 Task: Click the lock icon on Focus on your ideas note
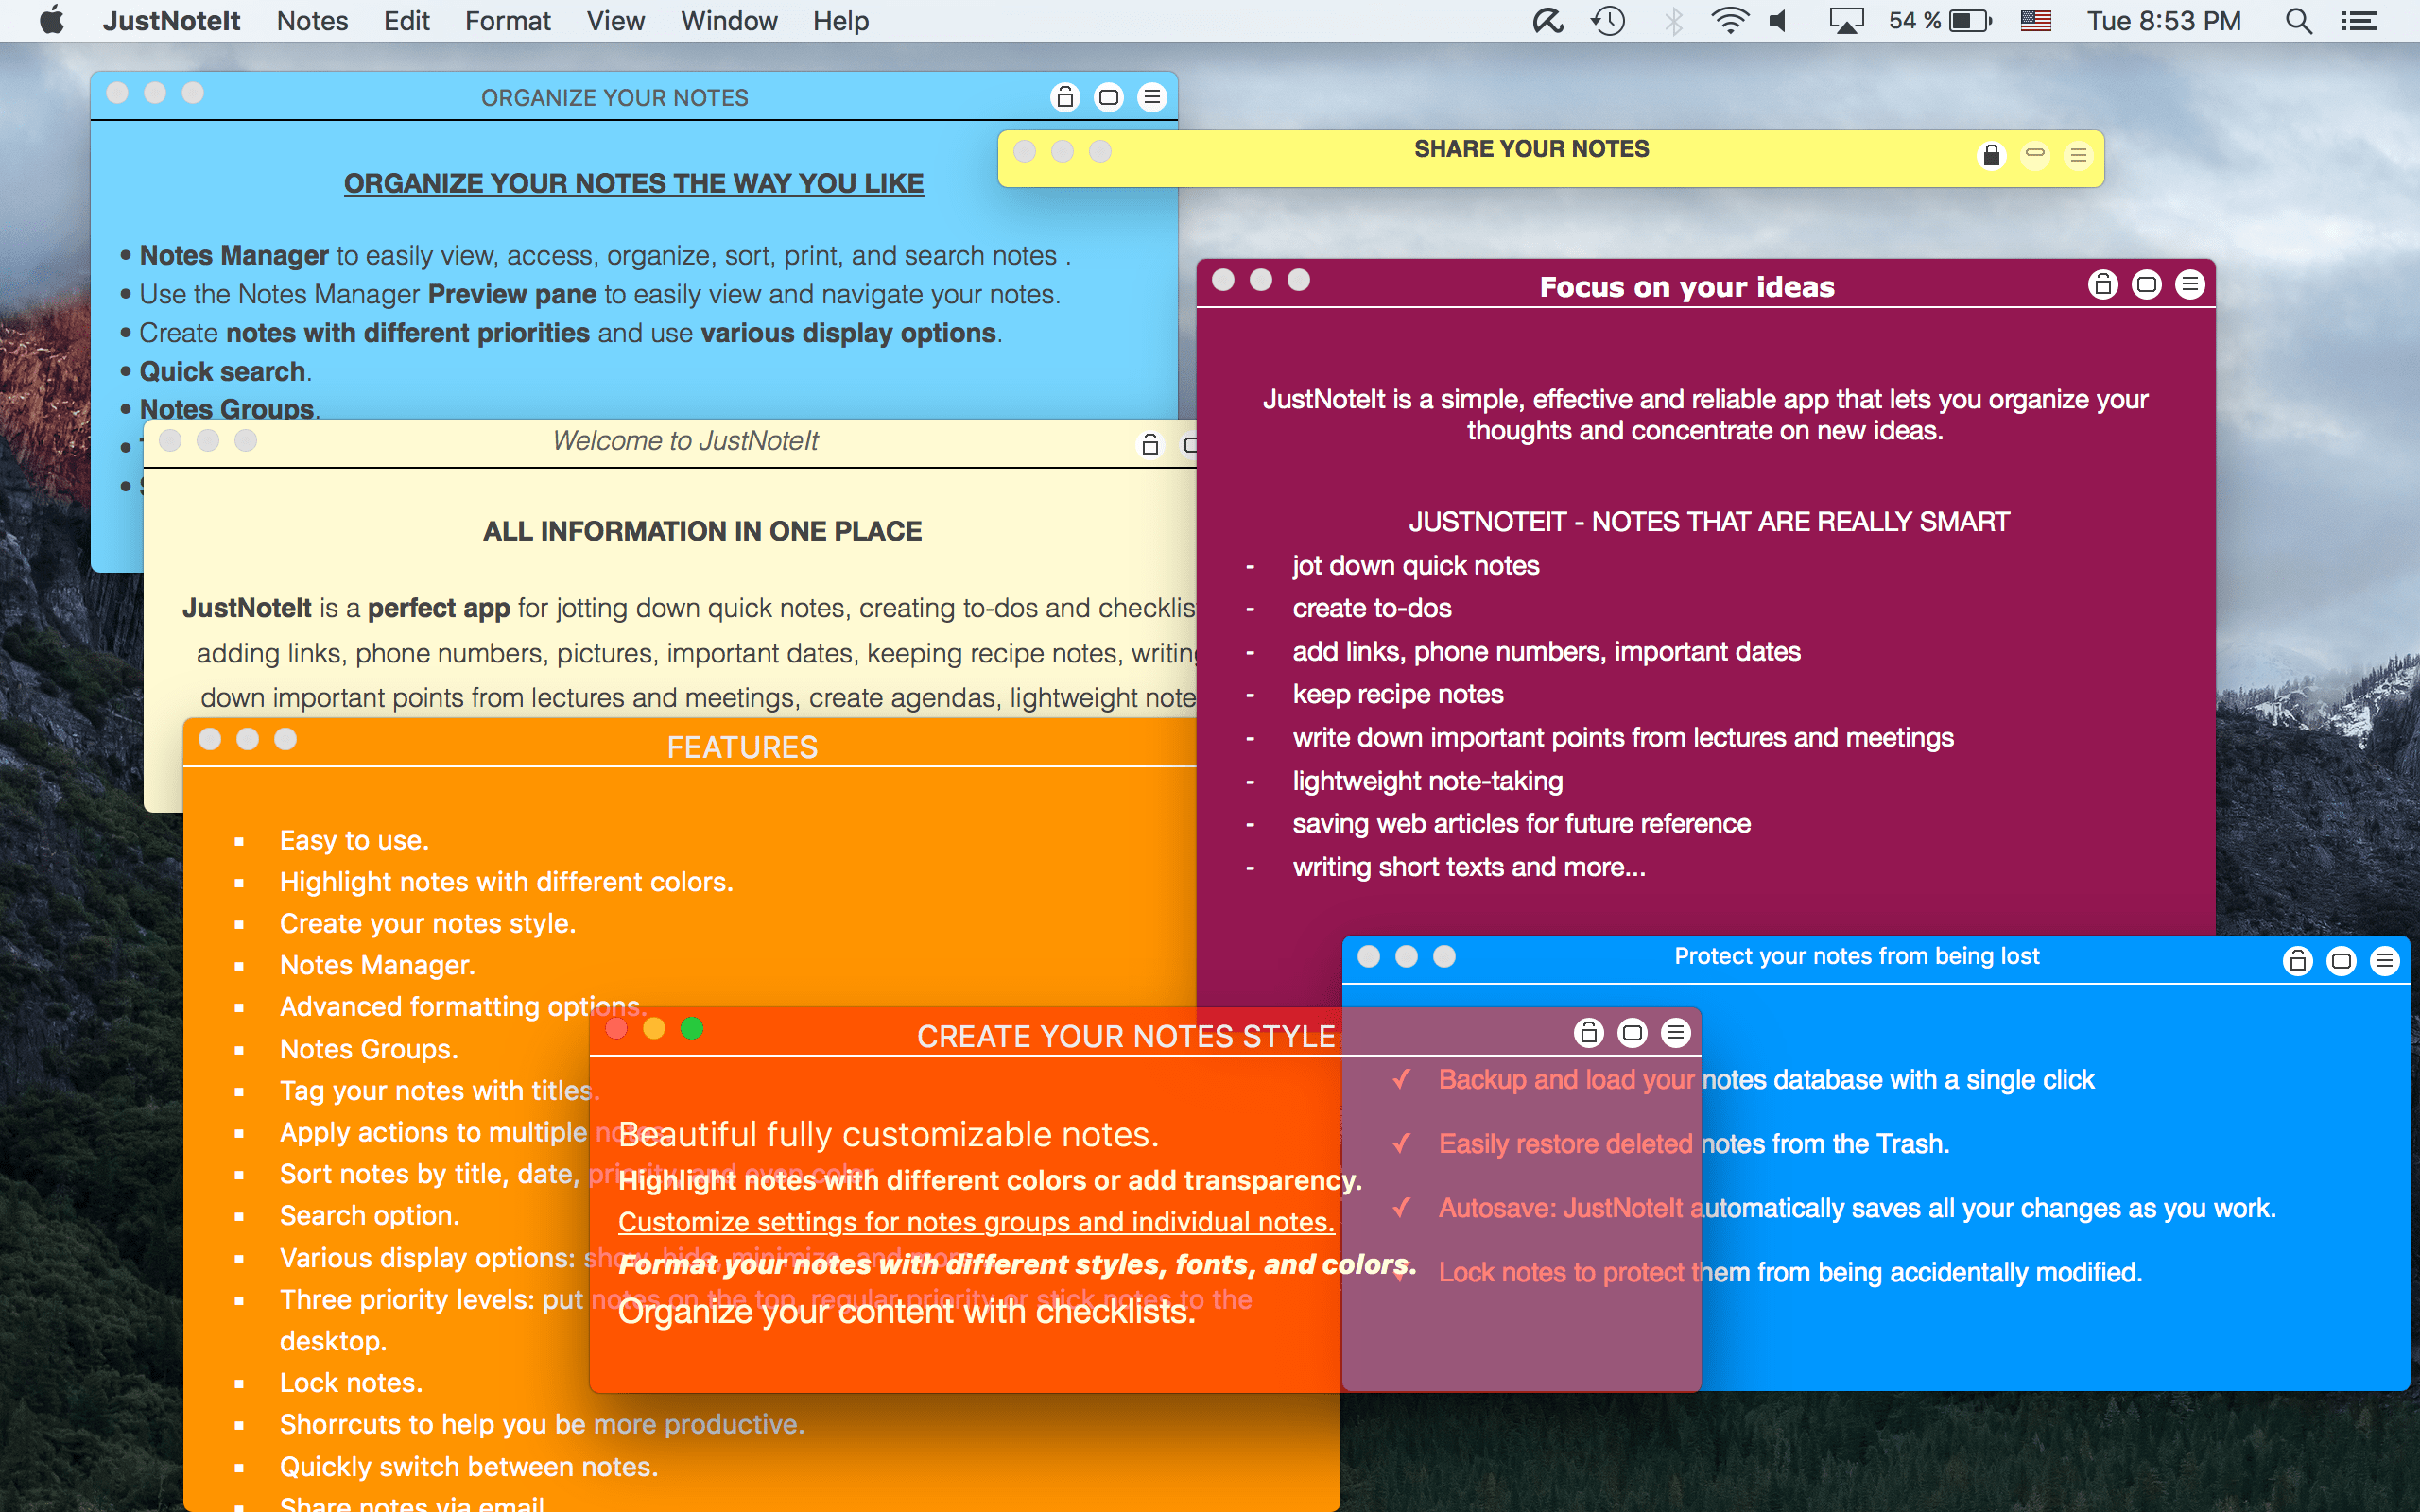2102,285
